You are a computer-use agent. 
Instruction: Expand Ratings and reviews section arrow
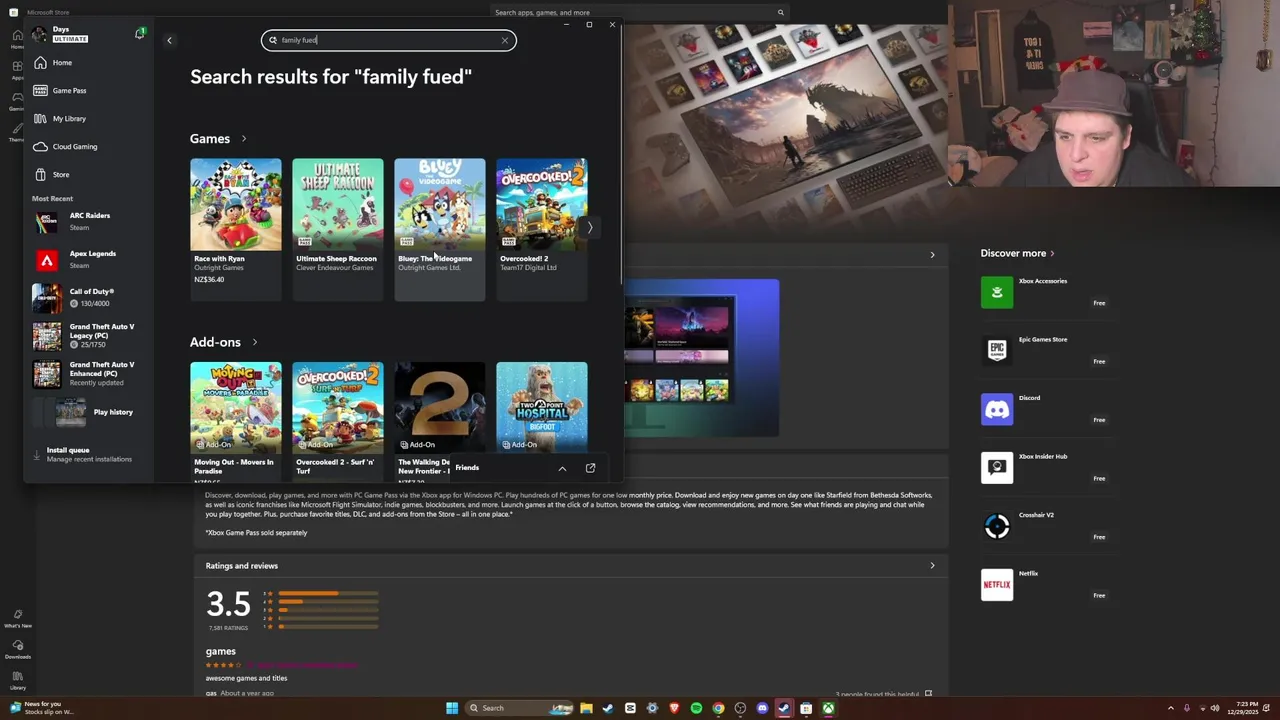coord(932,566)
